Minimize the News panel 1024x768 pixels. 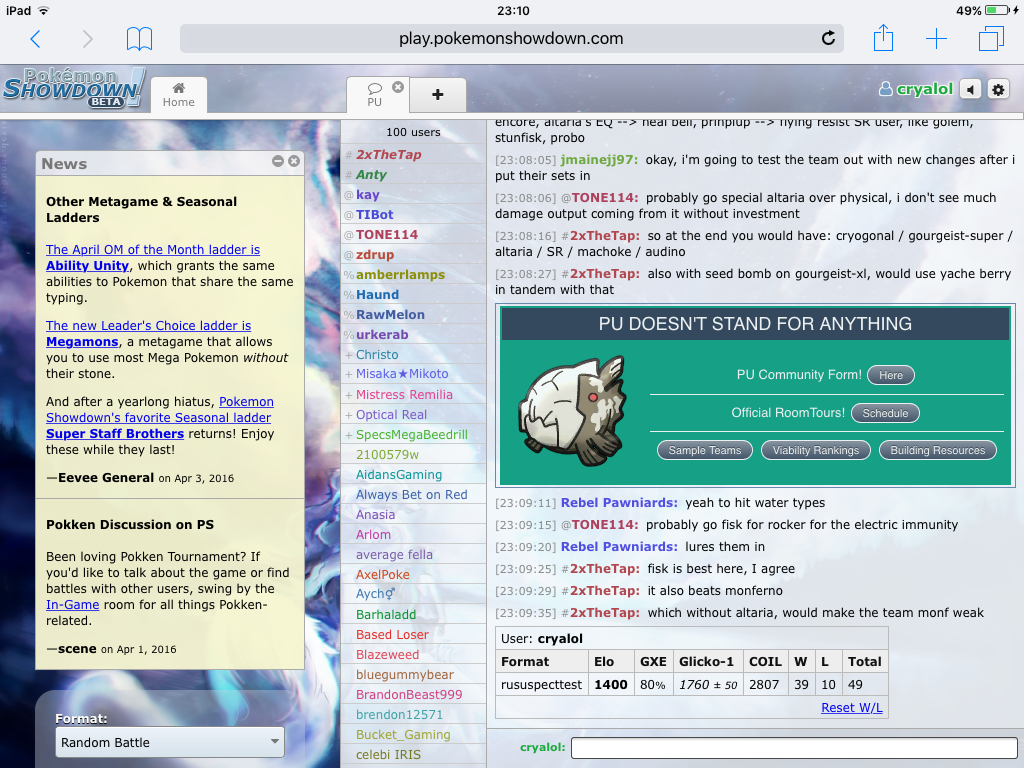click(x=278, y=161)
